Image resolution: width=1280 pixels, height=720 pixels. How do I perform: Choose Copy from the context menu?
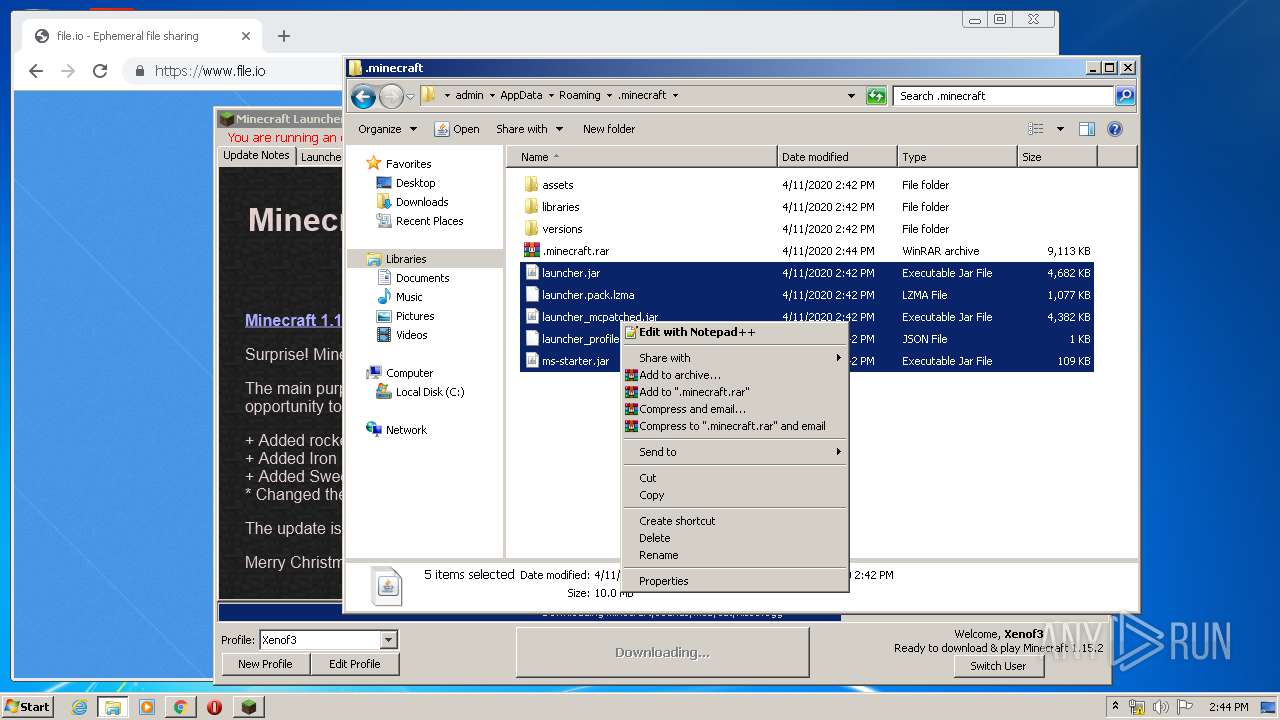[734, 495]
